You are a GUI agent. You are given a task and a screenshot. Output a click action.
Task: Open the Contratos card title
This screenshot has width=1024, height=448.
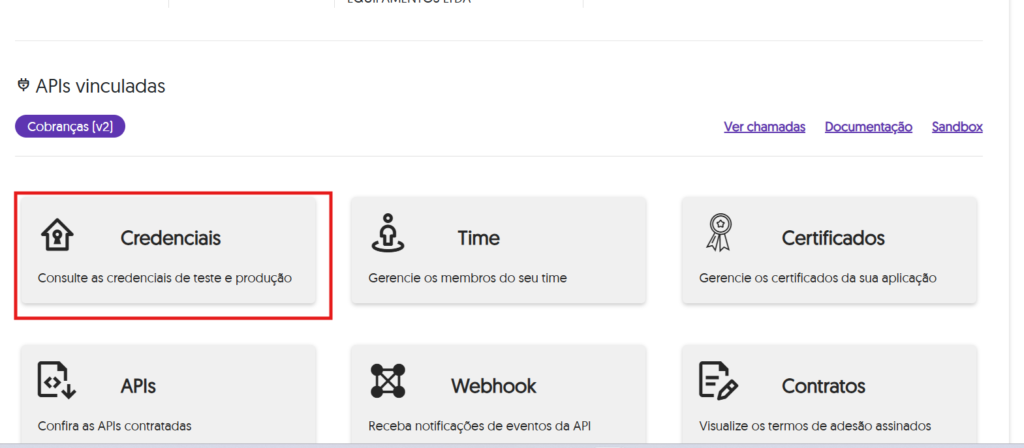tap(823, 386)
